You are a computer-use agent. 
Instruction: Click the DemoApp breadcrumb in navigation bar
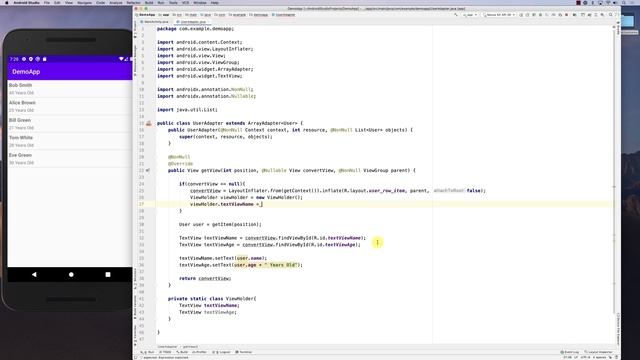click(x=146, y=15)
